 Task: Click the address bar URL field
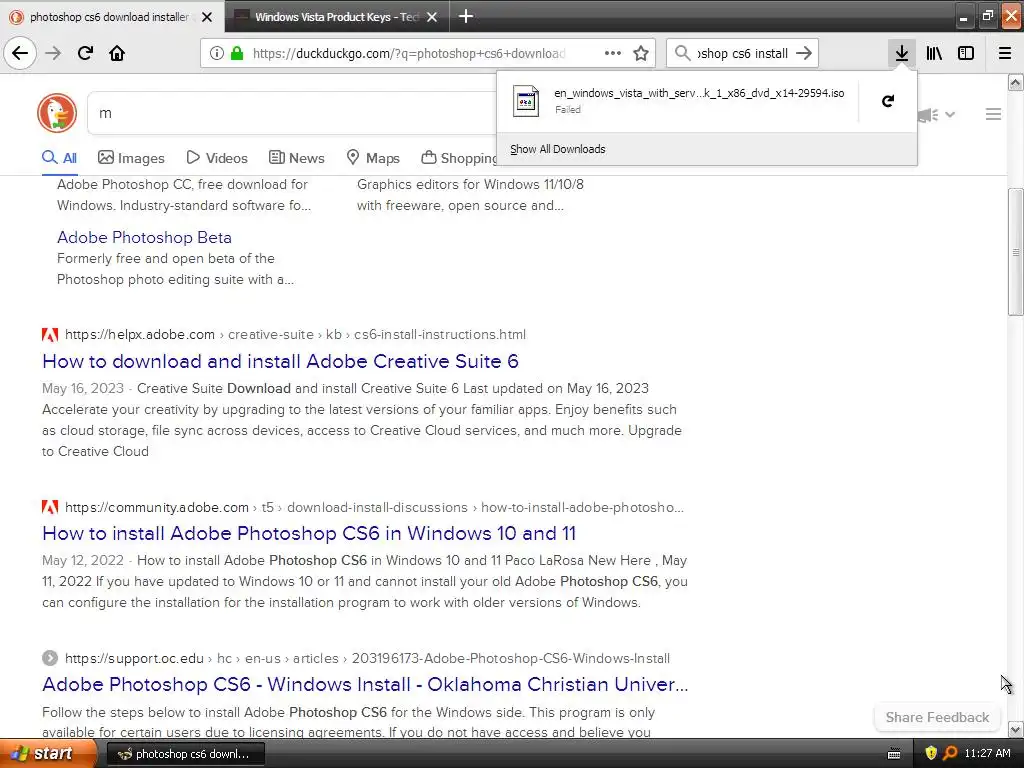(x=409, y=54)
